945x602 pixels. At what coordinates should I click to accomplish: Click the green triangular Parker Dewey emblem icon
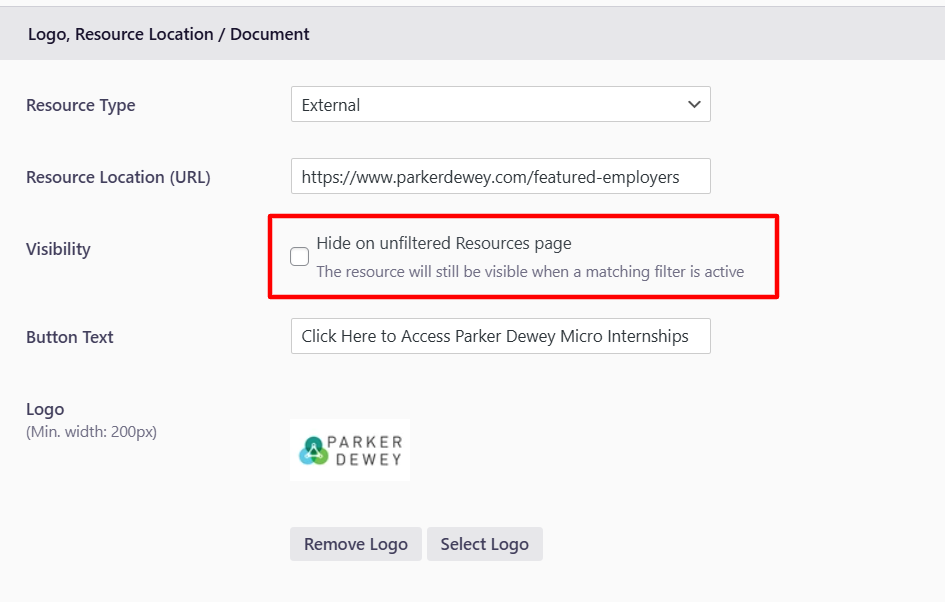click(x=313, y=451)
